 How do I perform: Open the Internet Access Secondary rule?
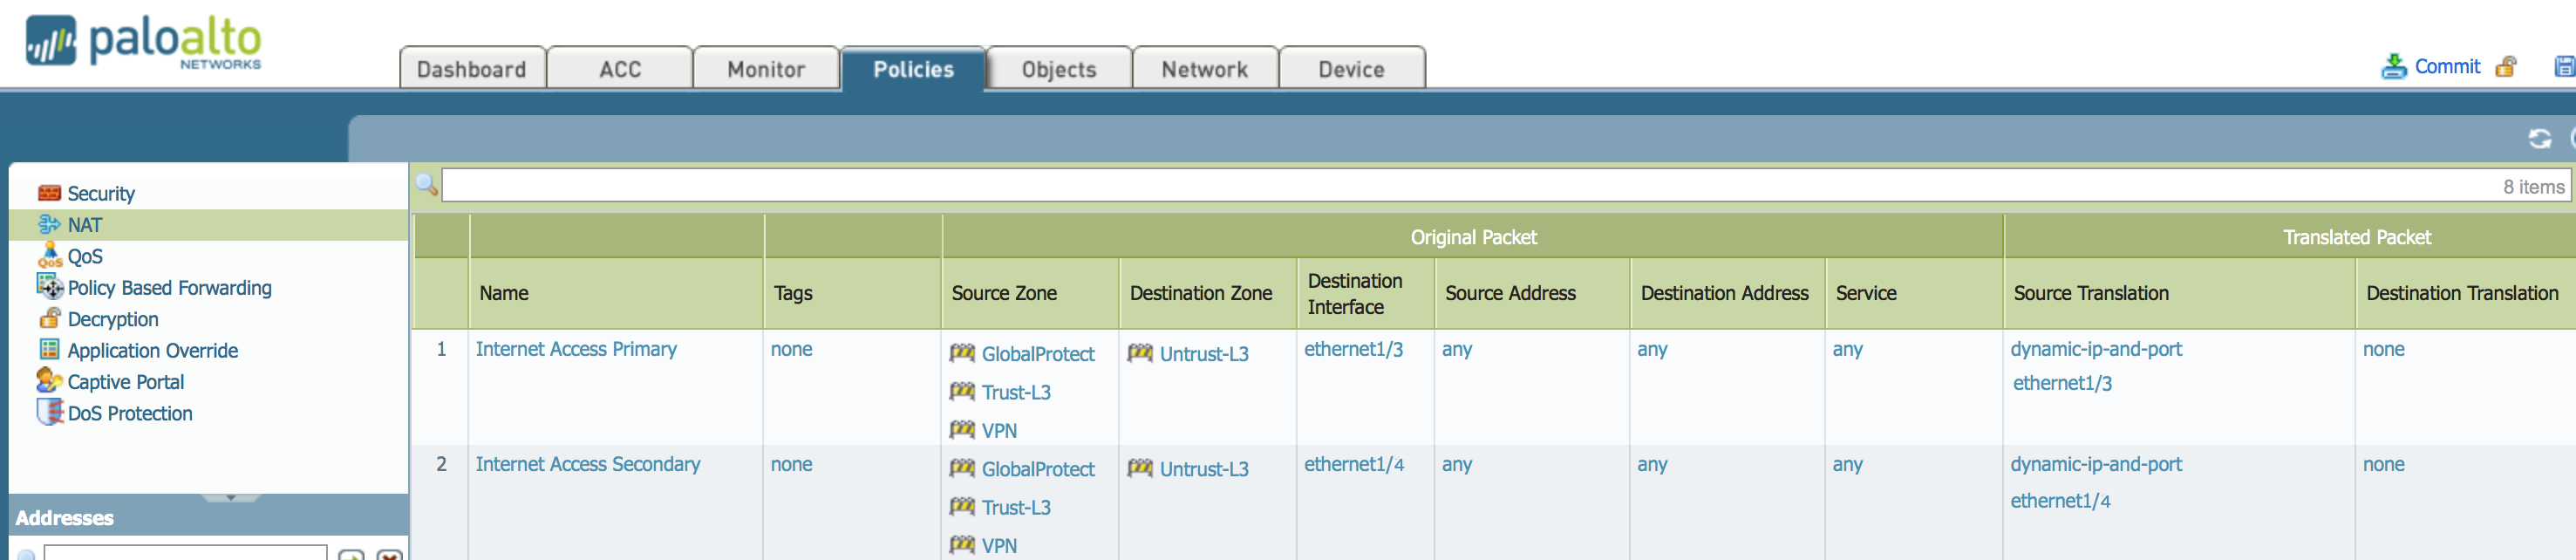(588, 464)
